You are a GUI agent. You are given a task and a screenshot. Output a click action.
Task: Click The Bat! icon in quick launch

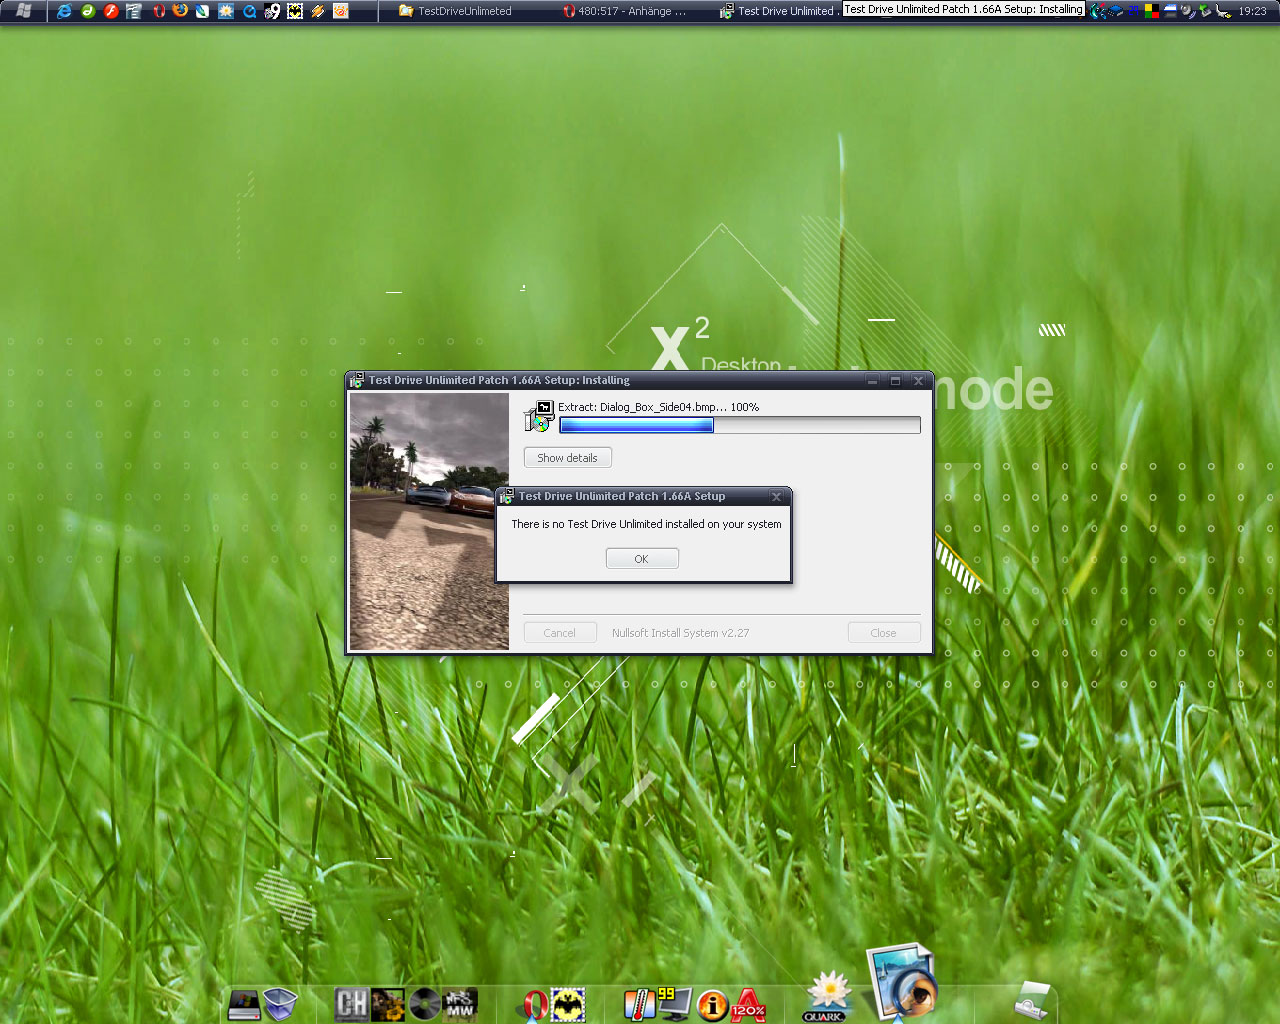click(295, 11)
